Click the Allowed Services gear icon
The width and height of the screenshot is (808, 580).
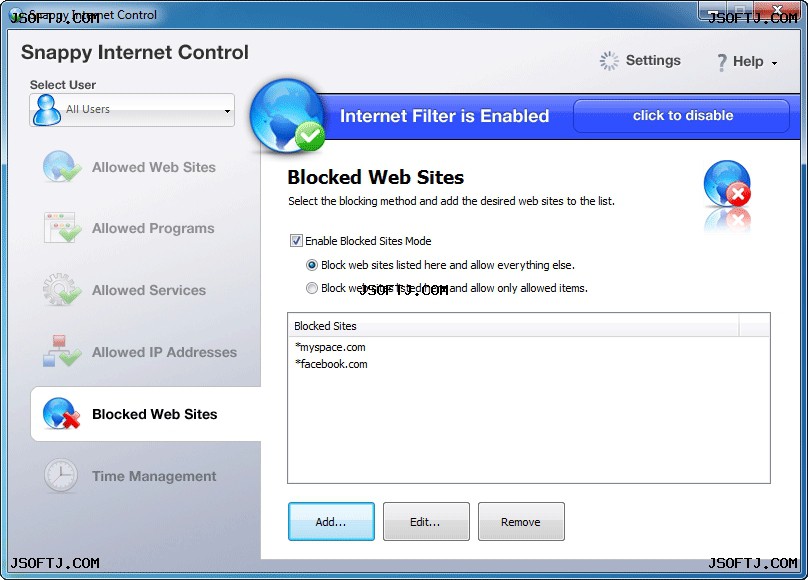(62, 289)
